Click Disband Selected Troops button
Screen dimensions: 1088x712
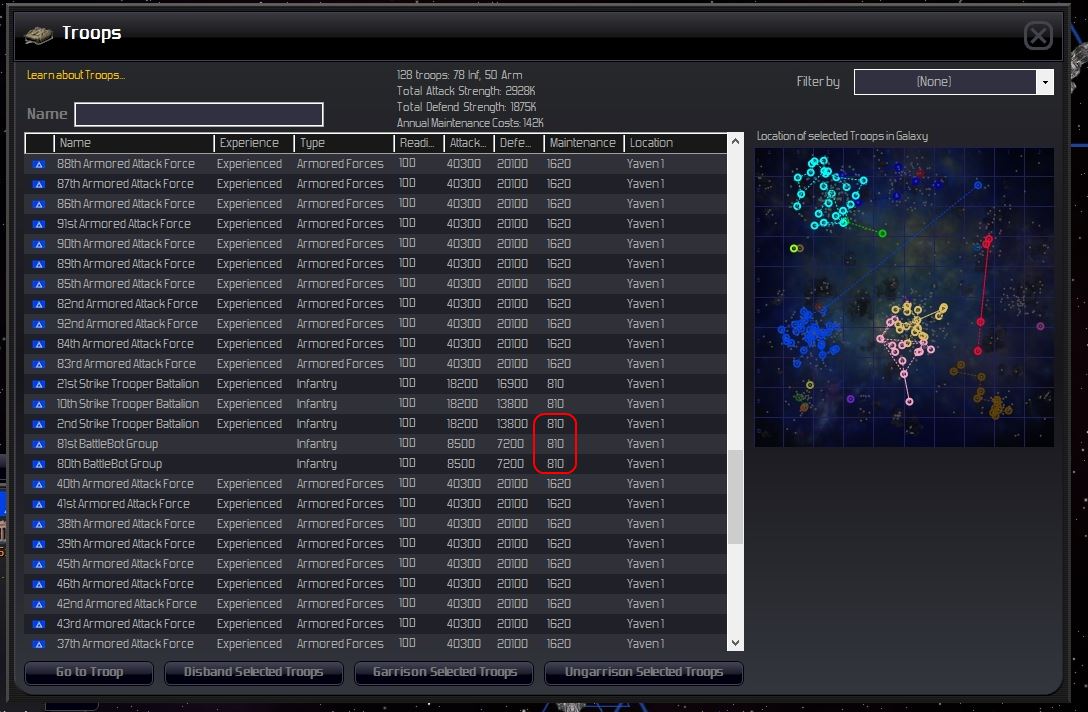click(253, 672)
